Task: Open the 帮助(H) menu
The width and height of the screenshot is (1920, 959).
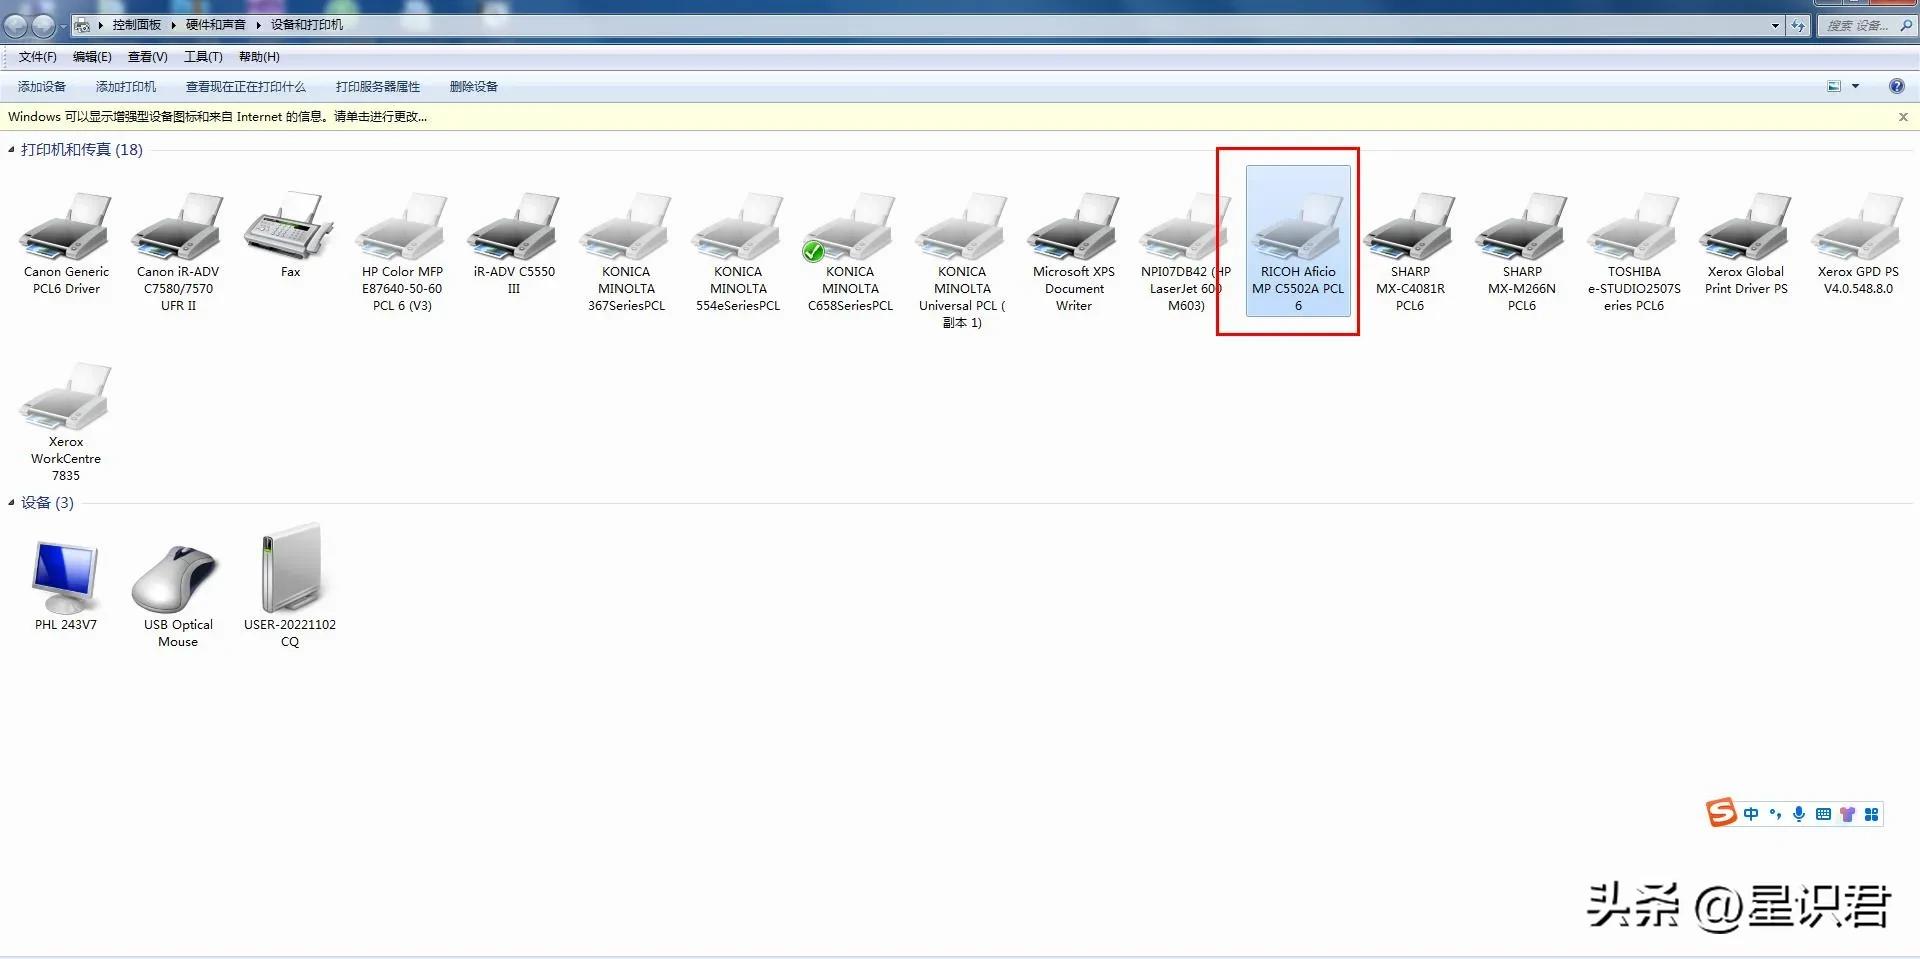Action: tap(259, 57)
